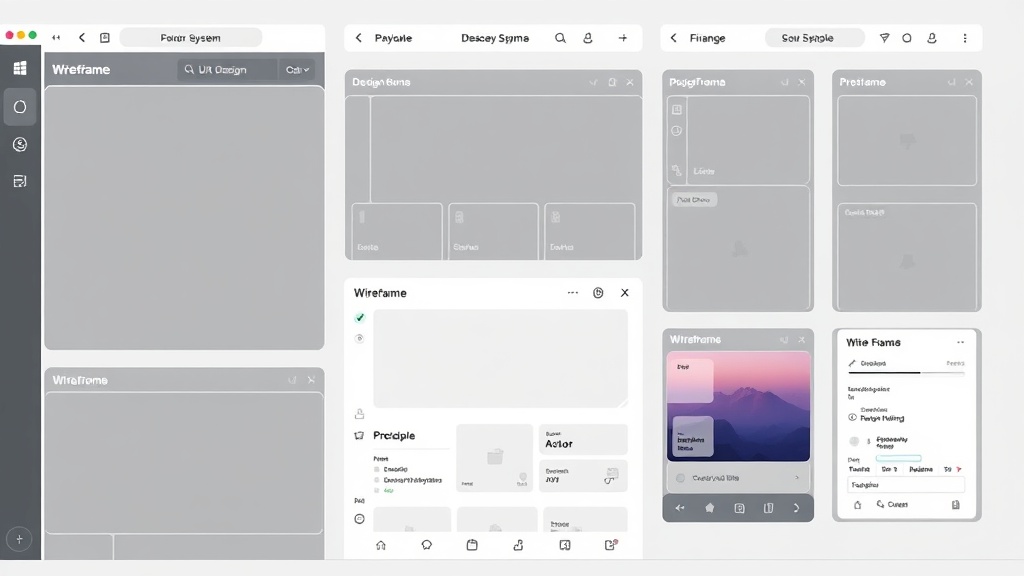
Task: Click the share icon in Wirefame bottom bar
Action: pos(519,545)
